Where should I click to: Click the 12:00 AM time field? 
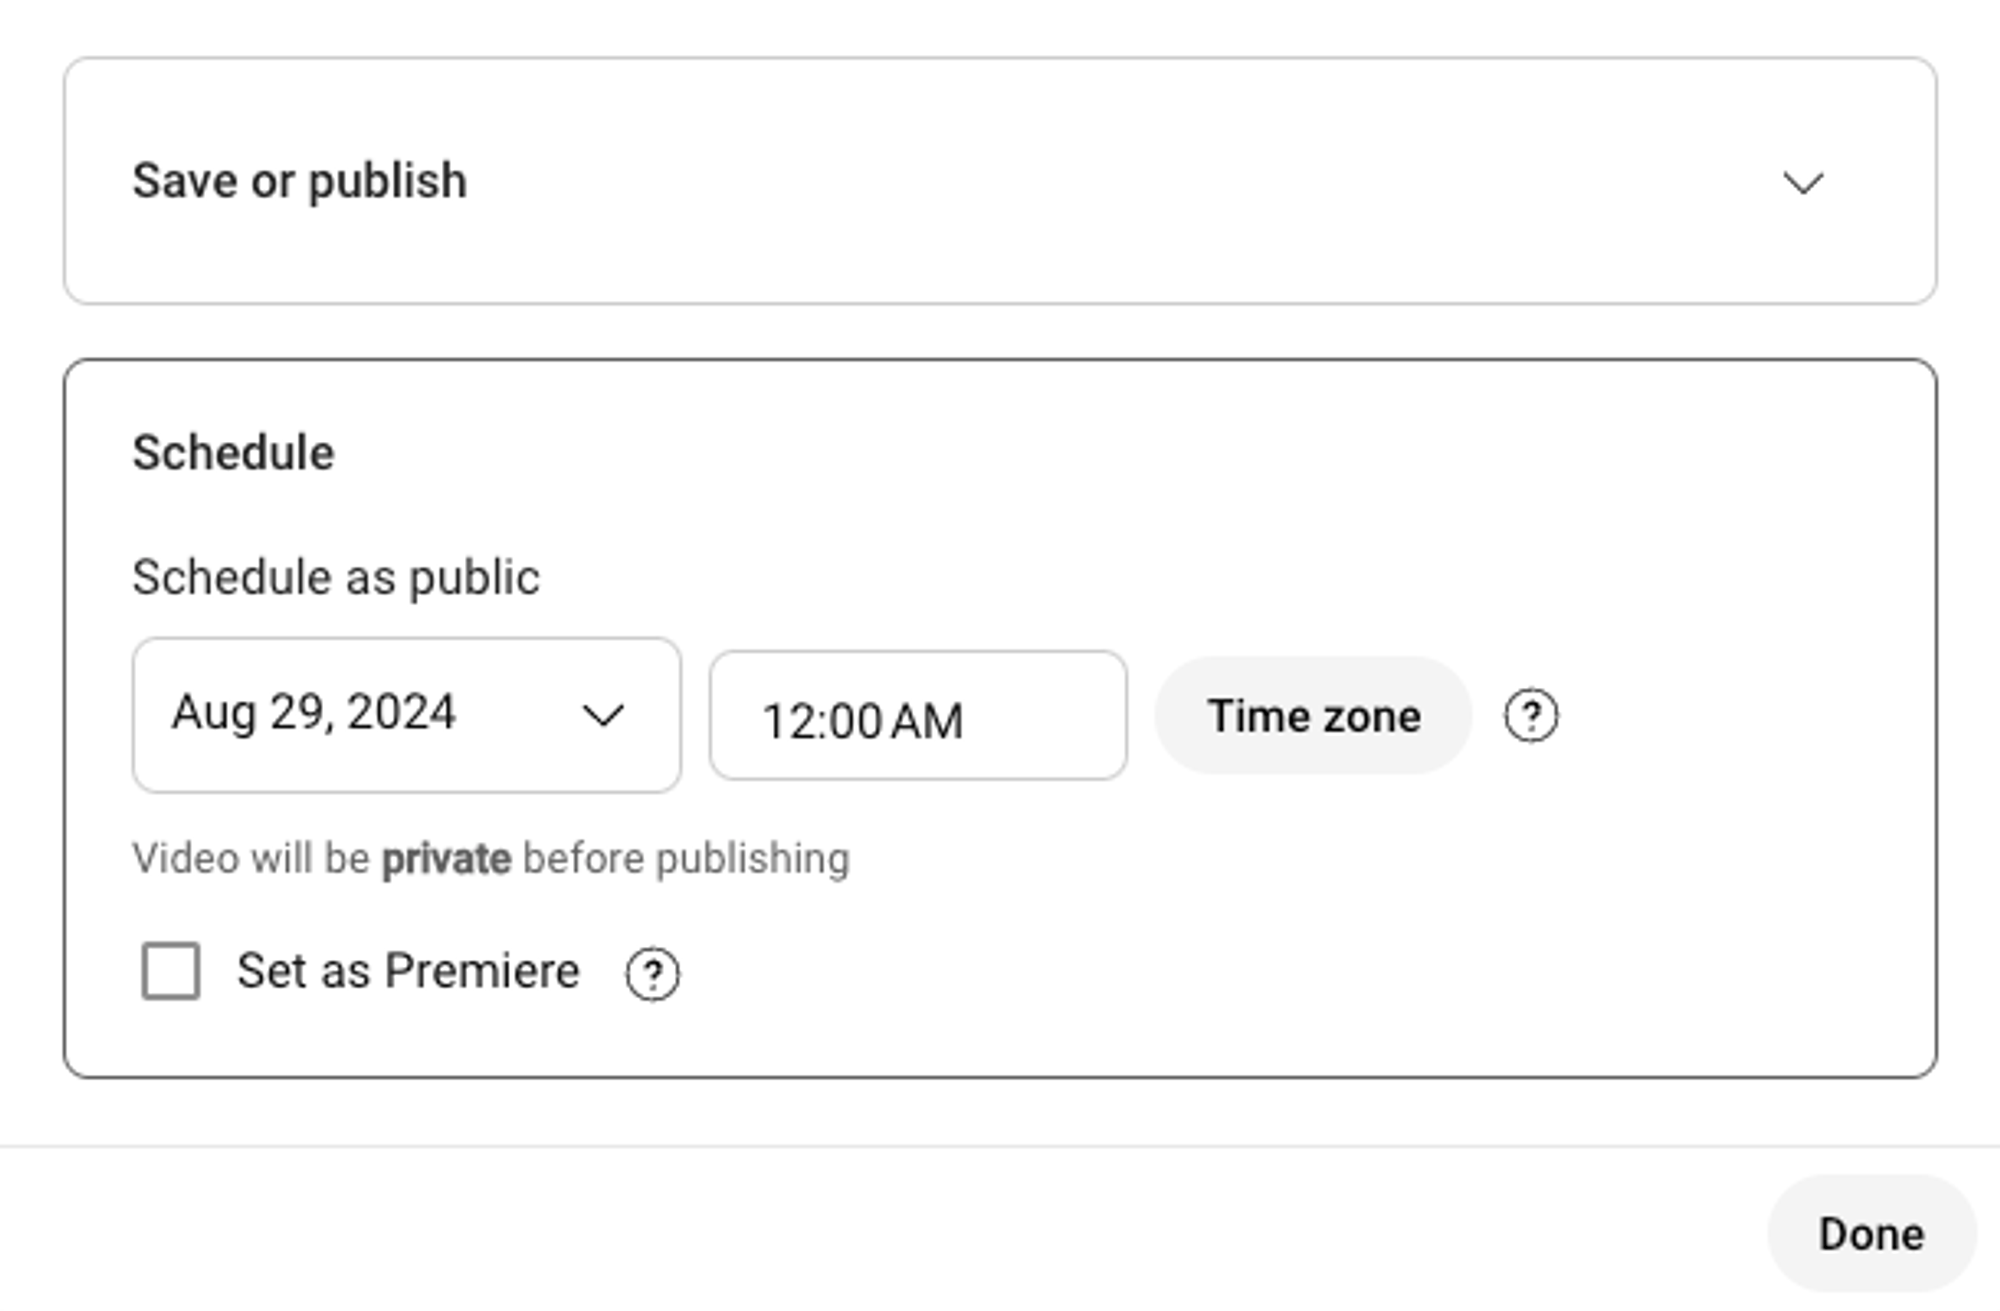point(918,716)
